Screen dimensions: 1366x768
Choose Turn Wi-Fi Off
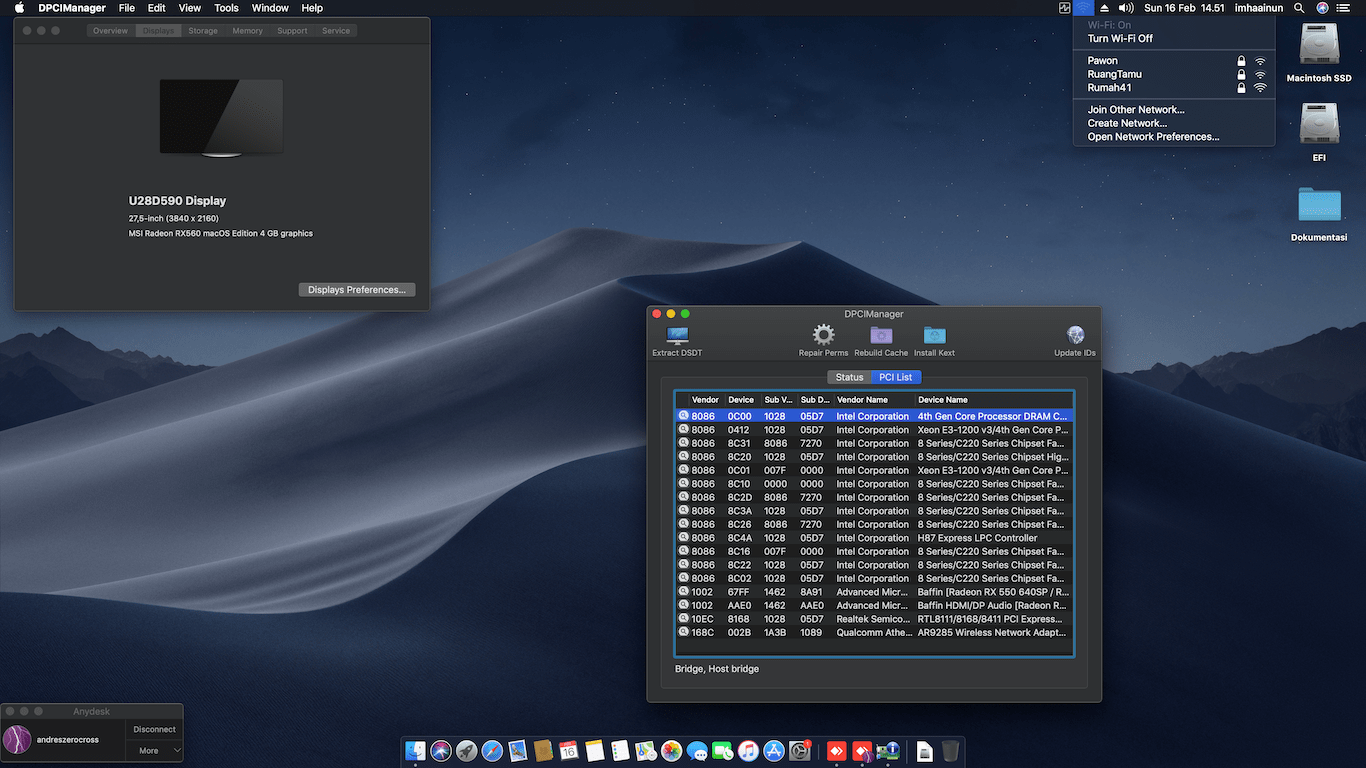[x=1174, y=38]
